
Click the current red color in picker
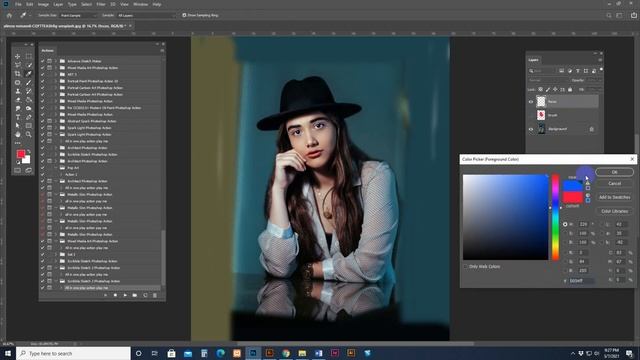coord(573,198)
